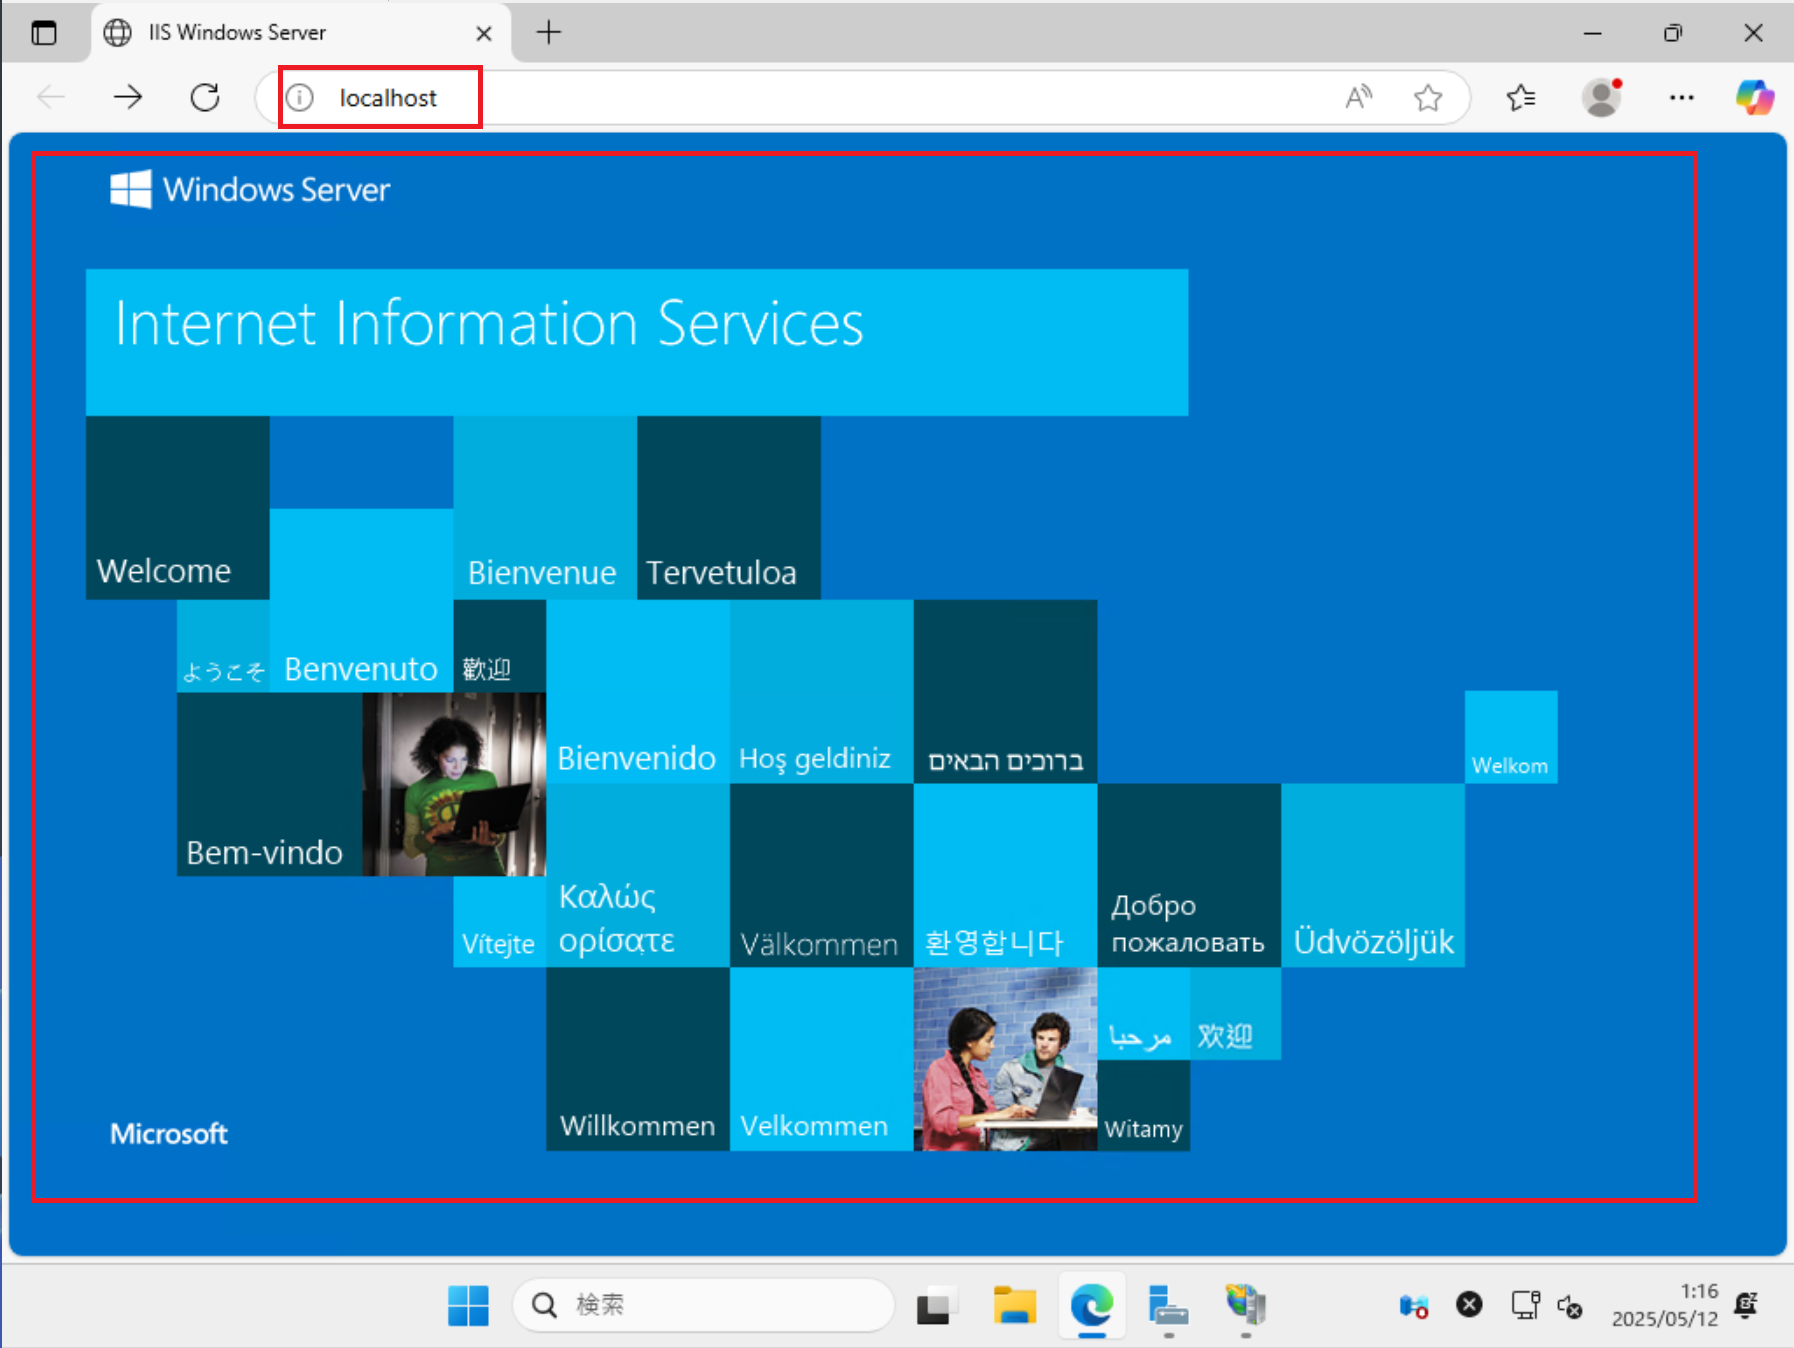Open Server Manager taskbar icon
The width and height of the screenshot is (1794, 1348).
coord(1168,1305)
